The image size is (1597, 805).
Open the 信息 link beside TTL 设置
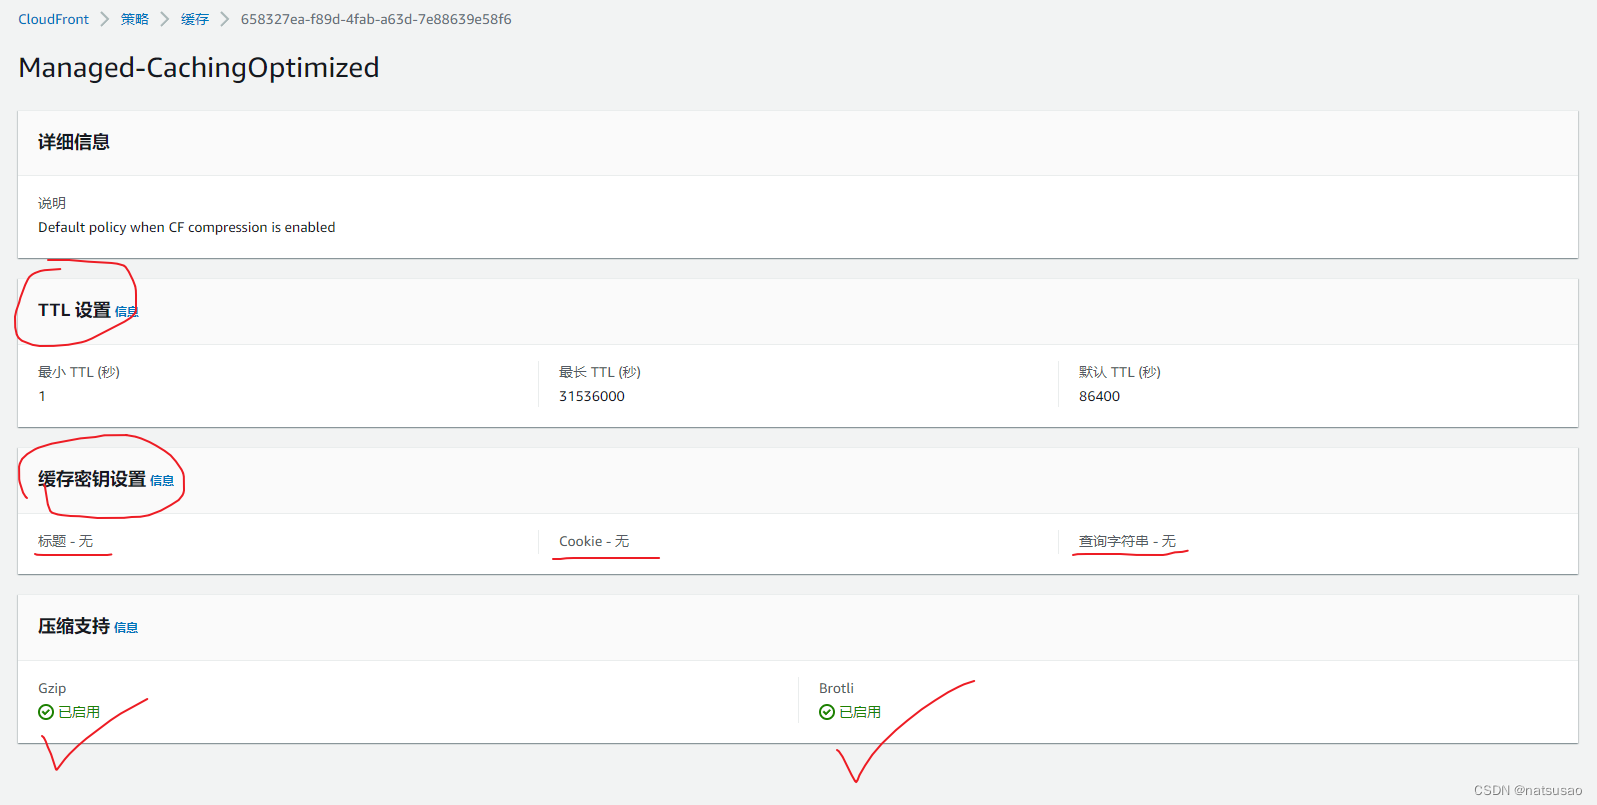pyautogui.click(x=126, y=312)
